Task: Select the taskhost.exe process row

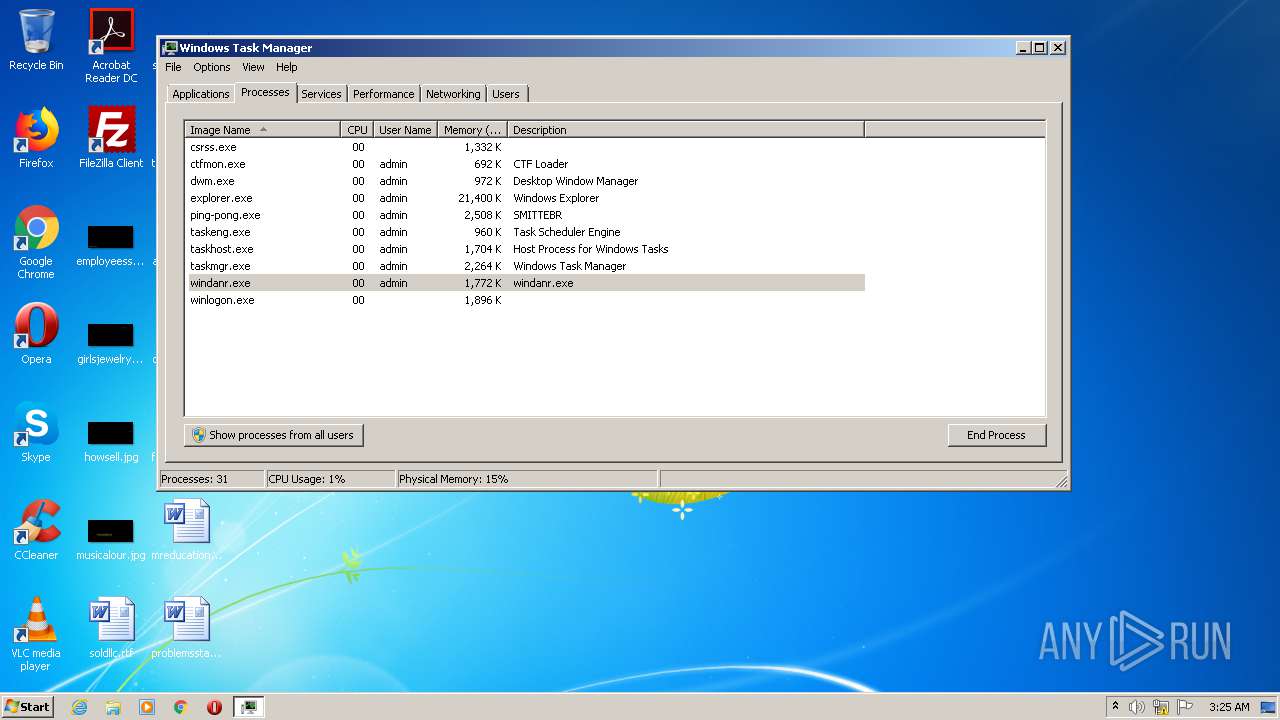Action: click(x=525, y=249)
